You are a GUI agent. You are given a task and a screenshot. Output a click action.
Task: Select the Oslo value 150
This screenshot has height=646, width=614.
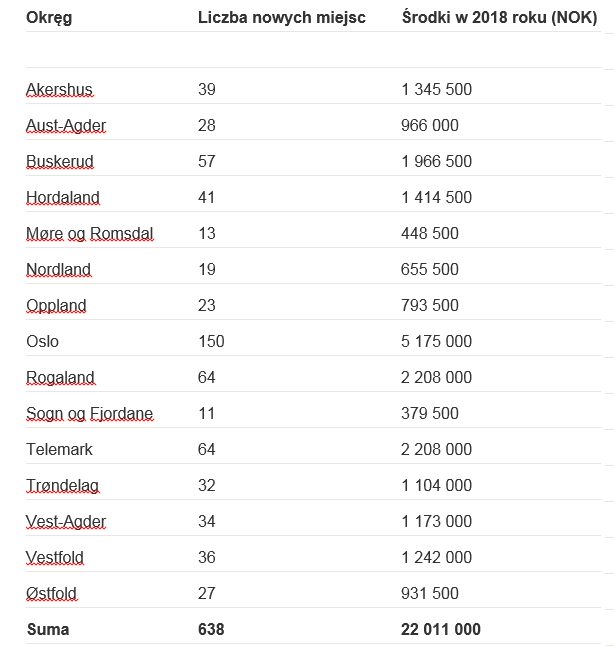pyautogui.click(x=211, y=342)
